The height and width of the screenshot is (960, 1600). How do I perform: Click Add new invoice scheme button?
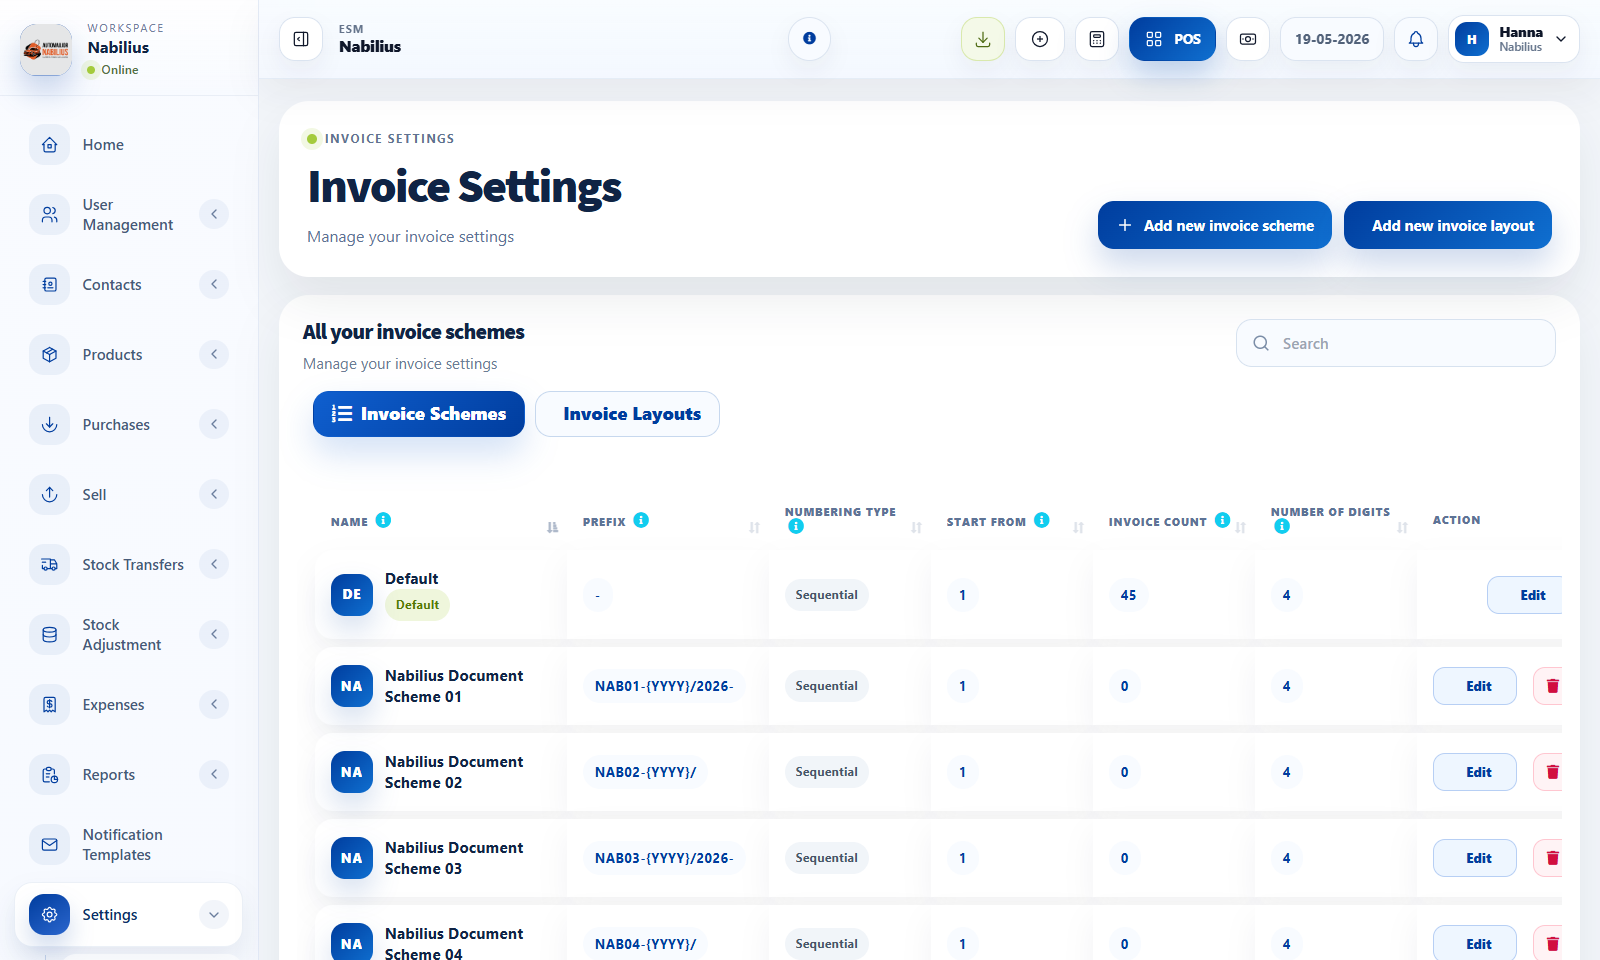pos(1214,225)
